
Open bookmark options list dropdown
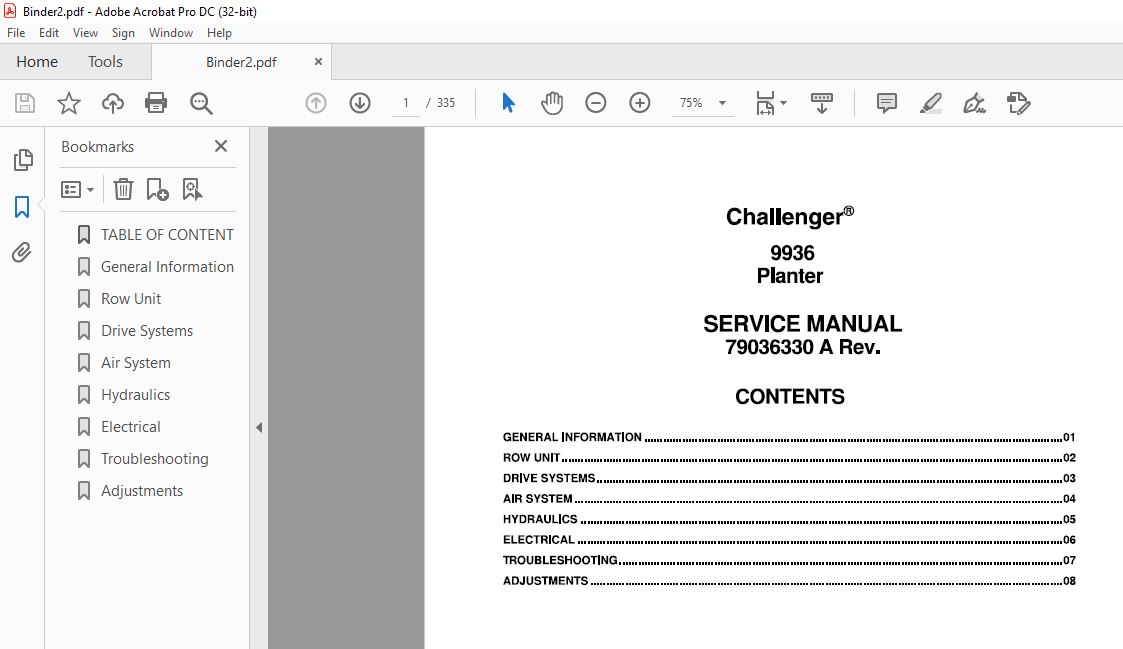click(77, 189)
